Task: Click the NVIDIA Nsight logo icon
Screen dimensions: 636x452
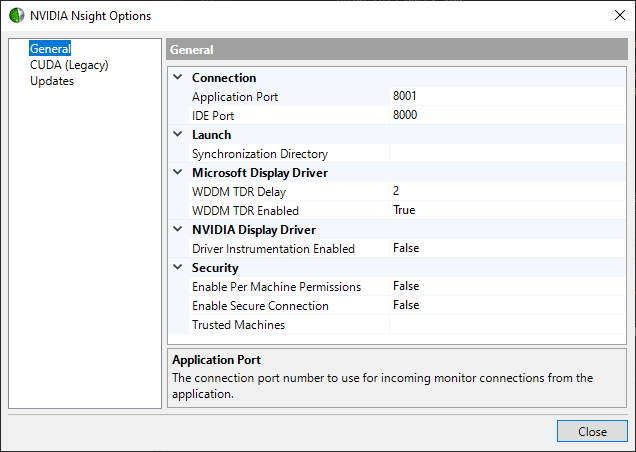Action: point(17,15)
